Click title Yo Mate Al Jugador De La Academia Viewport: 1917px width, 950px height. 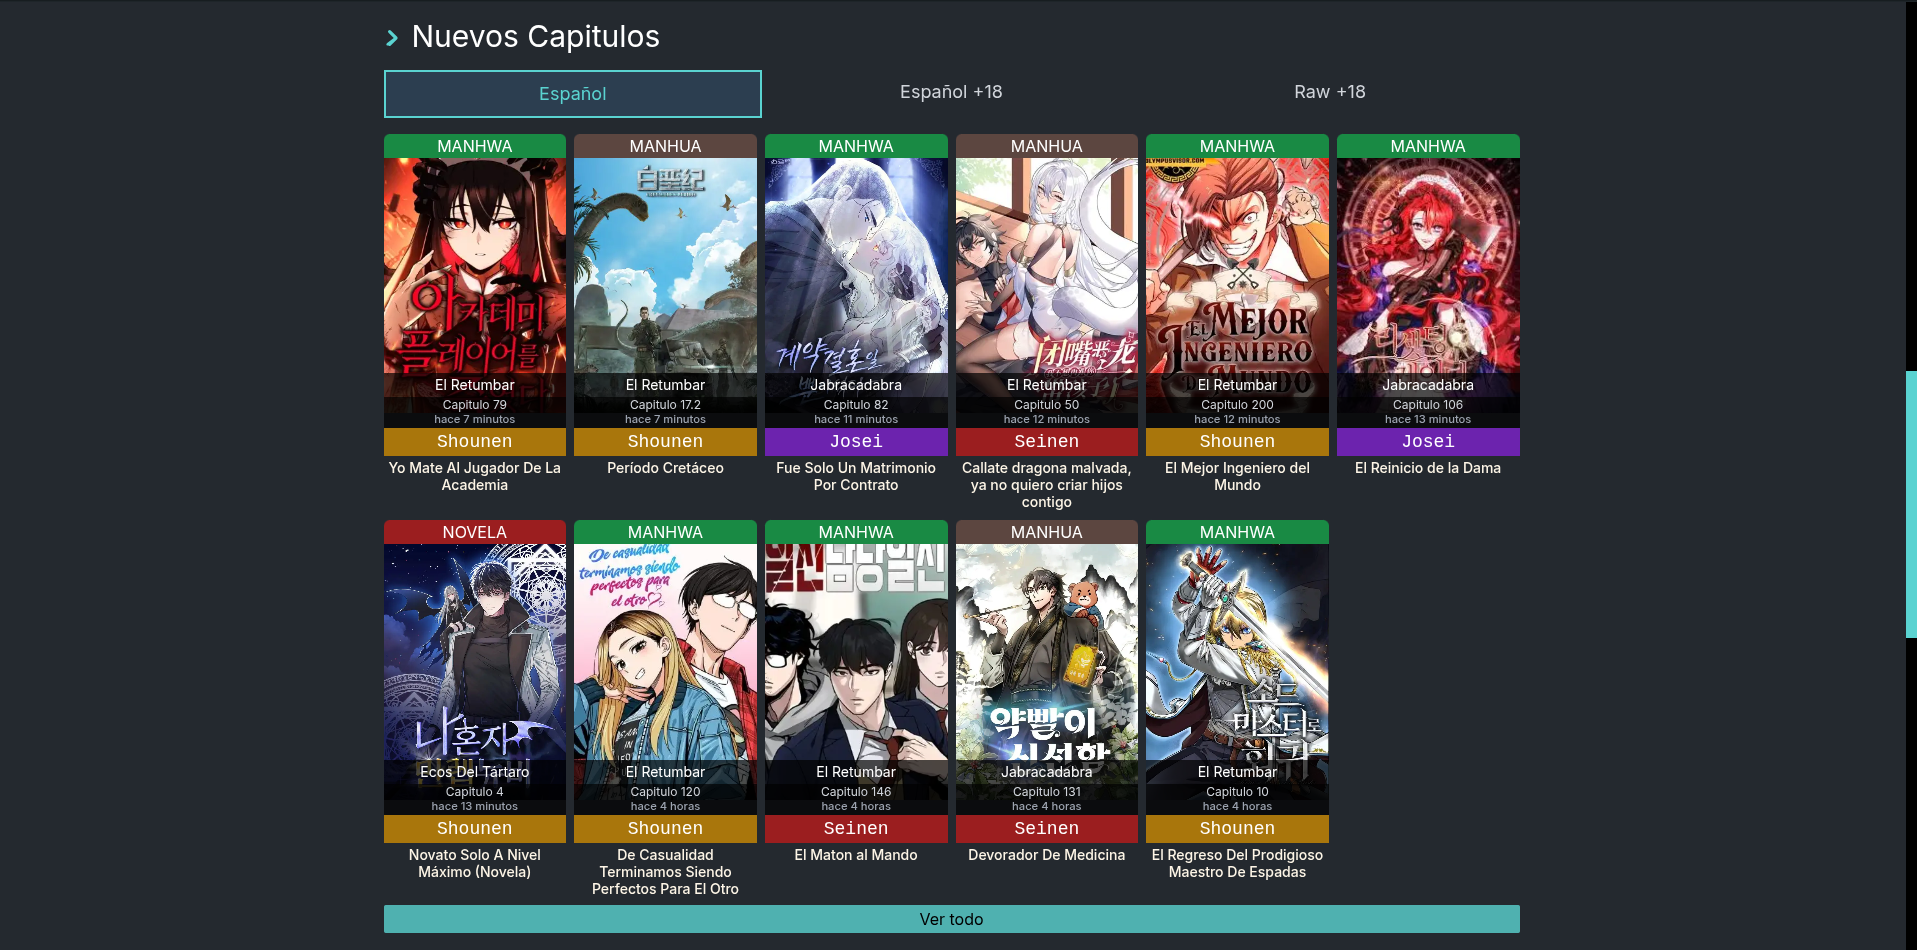(475, 476)
